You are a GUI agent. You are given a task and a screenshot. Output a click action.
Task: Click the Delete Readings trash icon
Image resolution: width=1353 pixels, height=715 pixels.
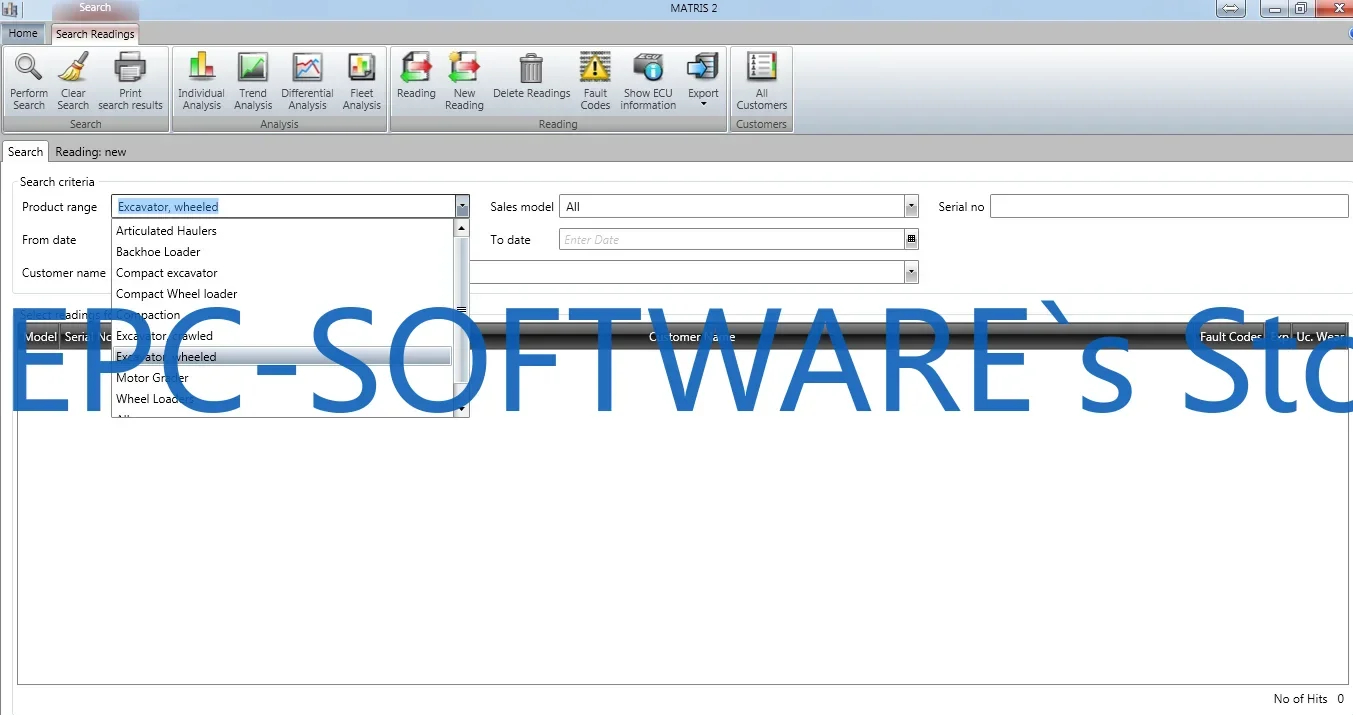(531, 77)
